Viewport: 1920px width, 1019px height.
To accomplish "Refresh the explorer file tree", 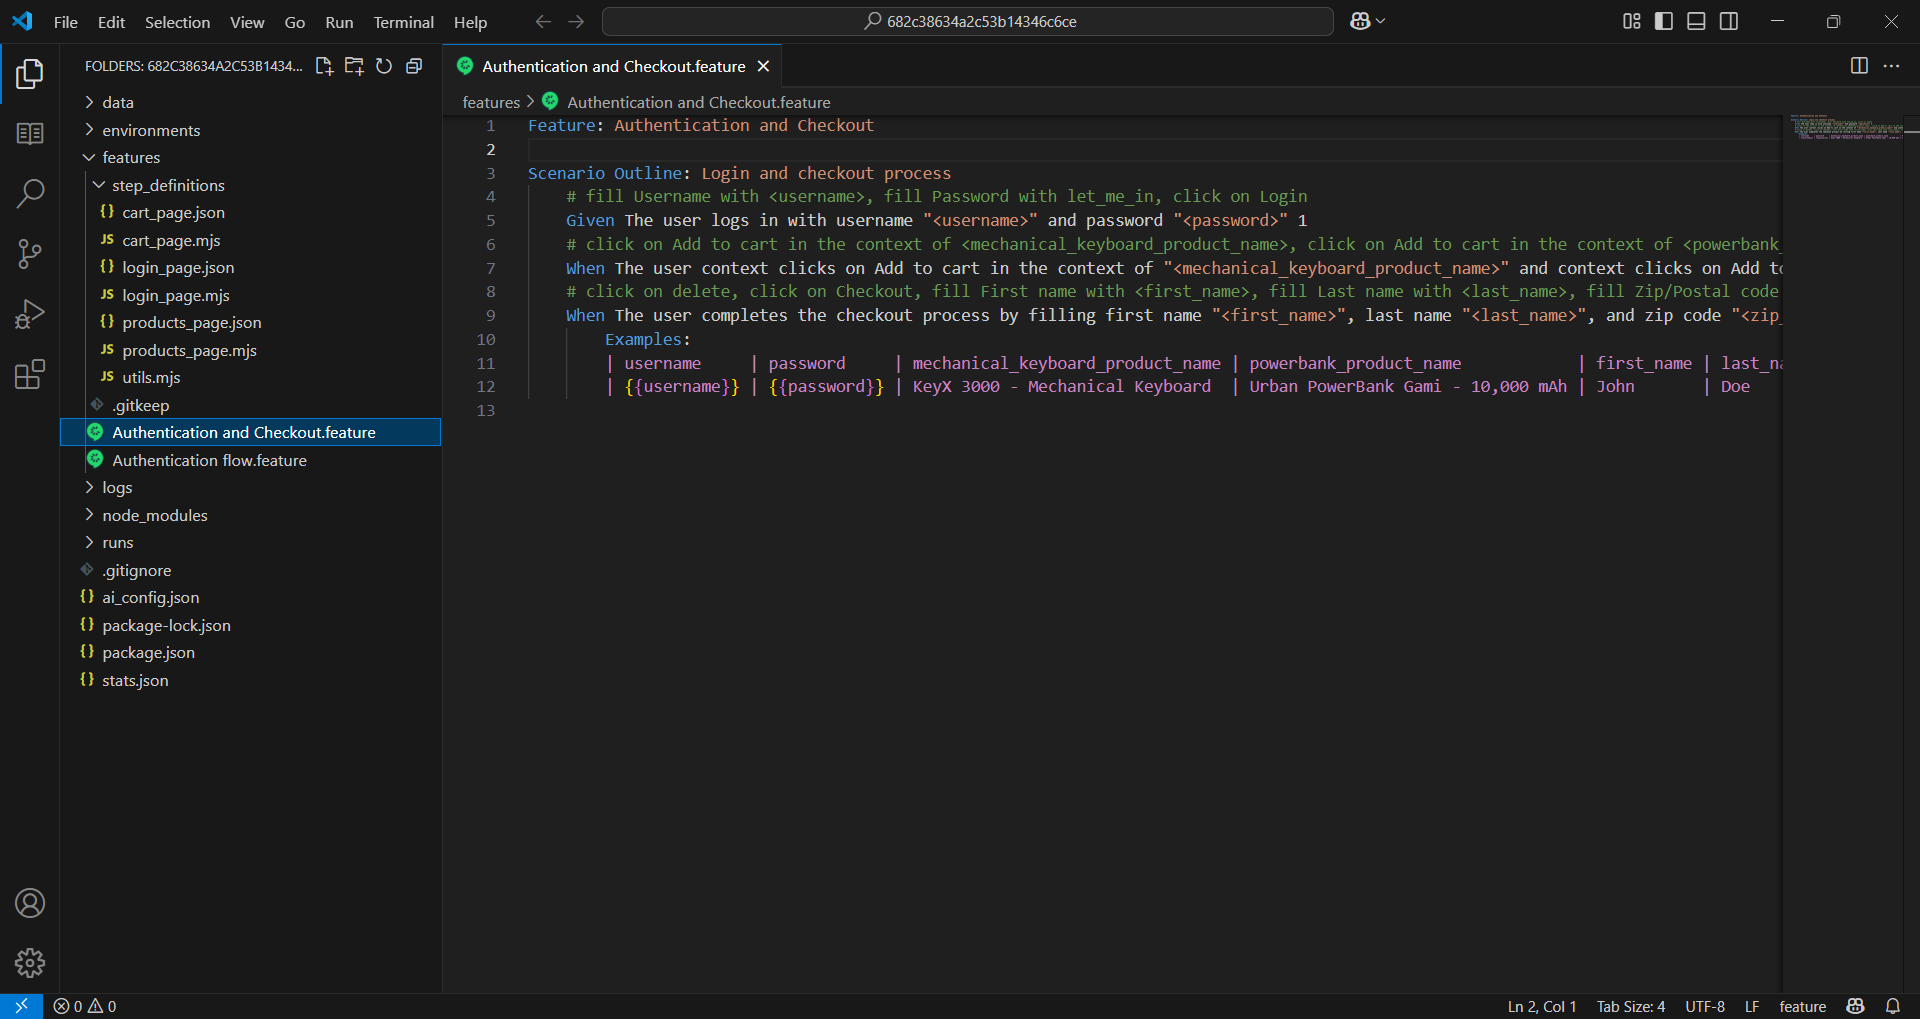I will [x=384, y=66].
